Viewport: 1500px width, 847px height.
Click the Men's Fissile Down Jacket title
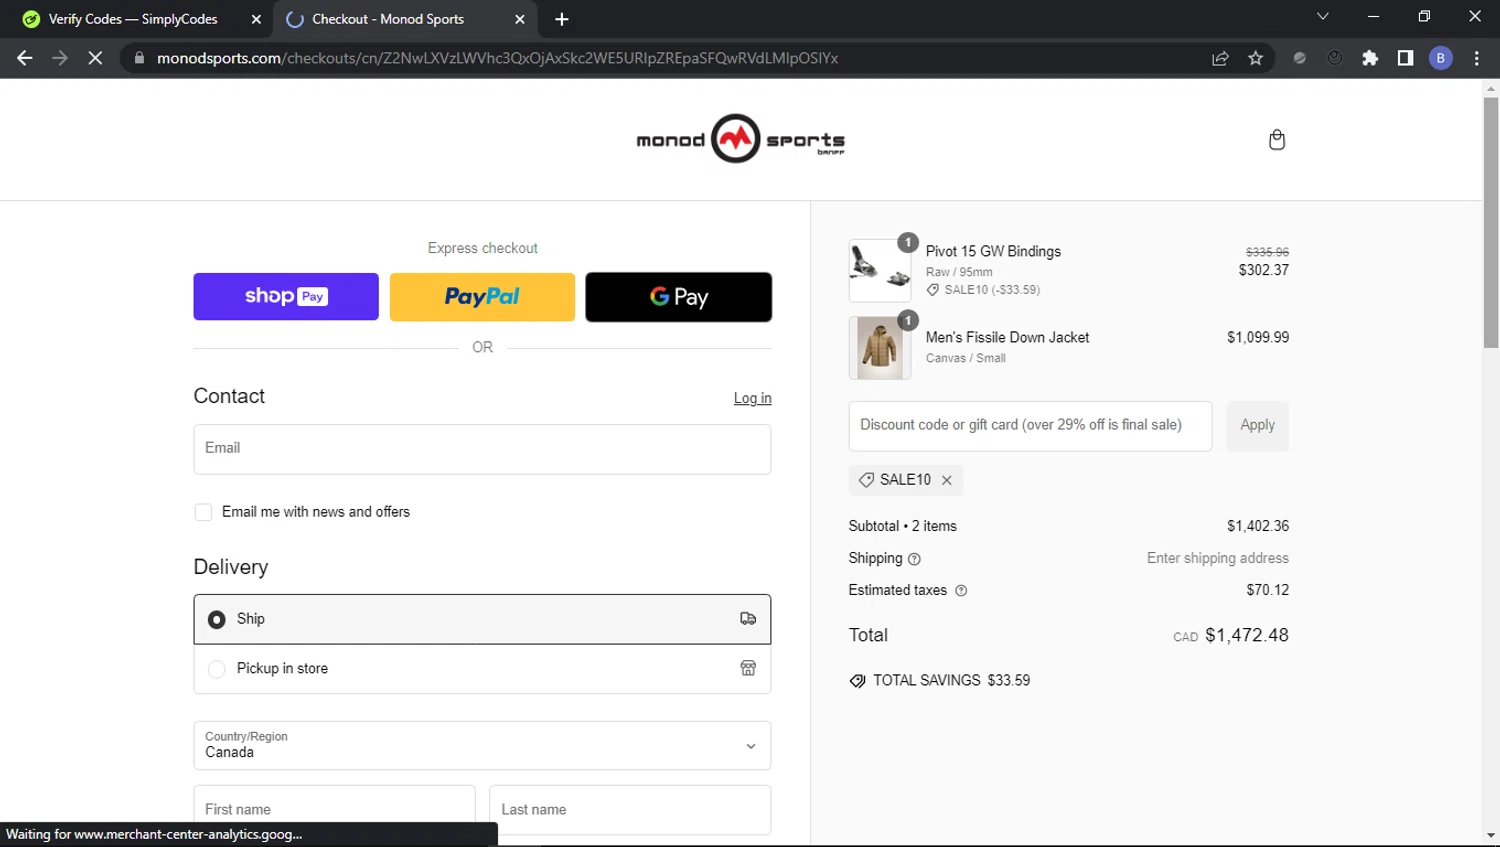[1007, 338]
